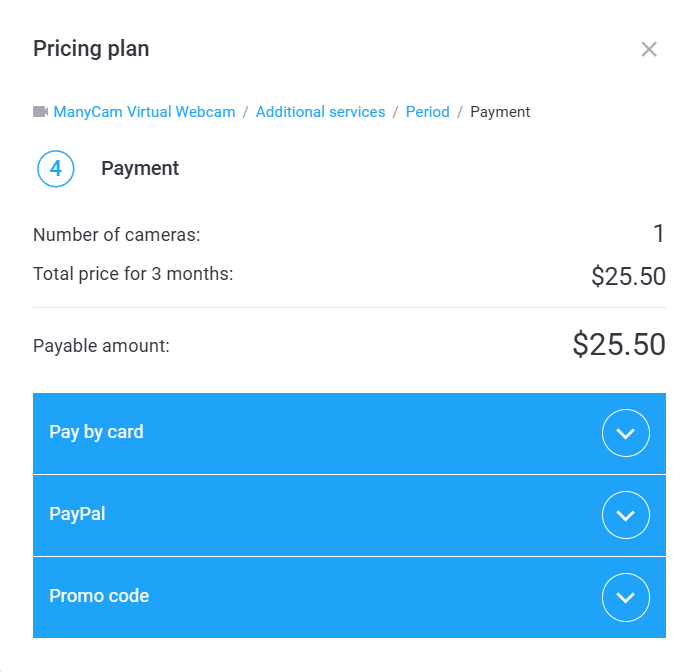Screen dimensions: 695x672
Task: Click the Payment breadcrumb item
Action: click(x=500, y=112)
